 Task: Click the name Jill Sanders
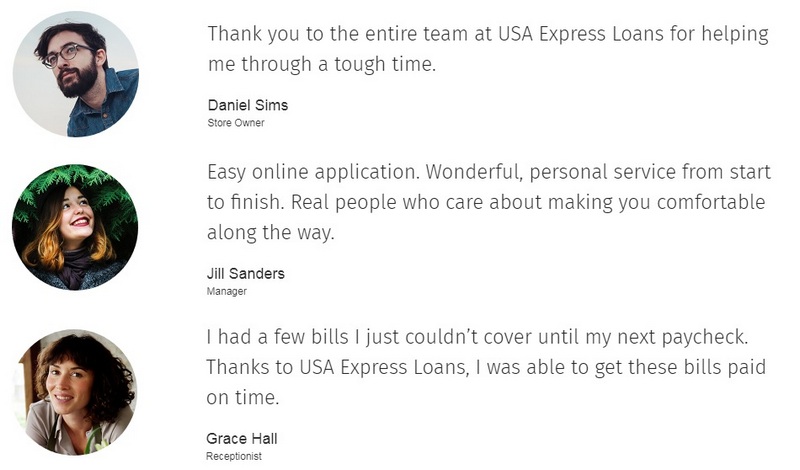[245, 274]
